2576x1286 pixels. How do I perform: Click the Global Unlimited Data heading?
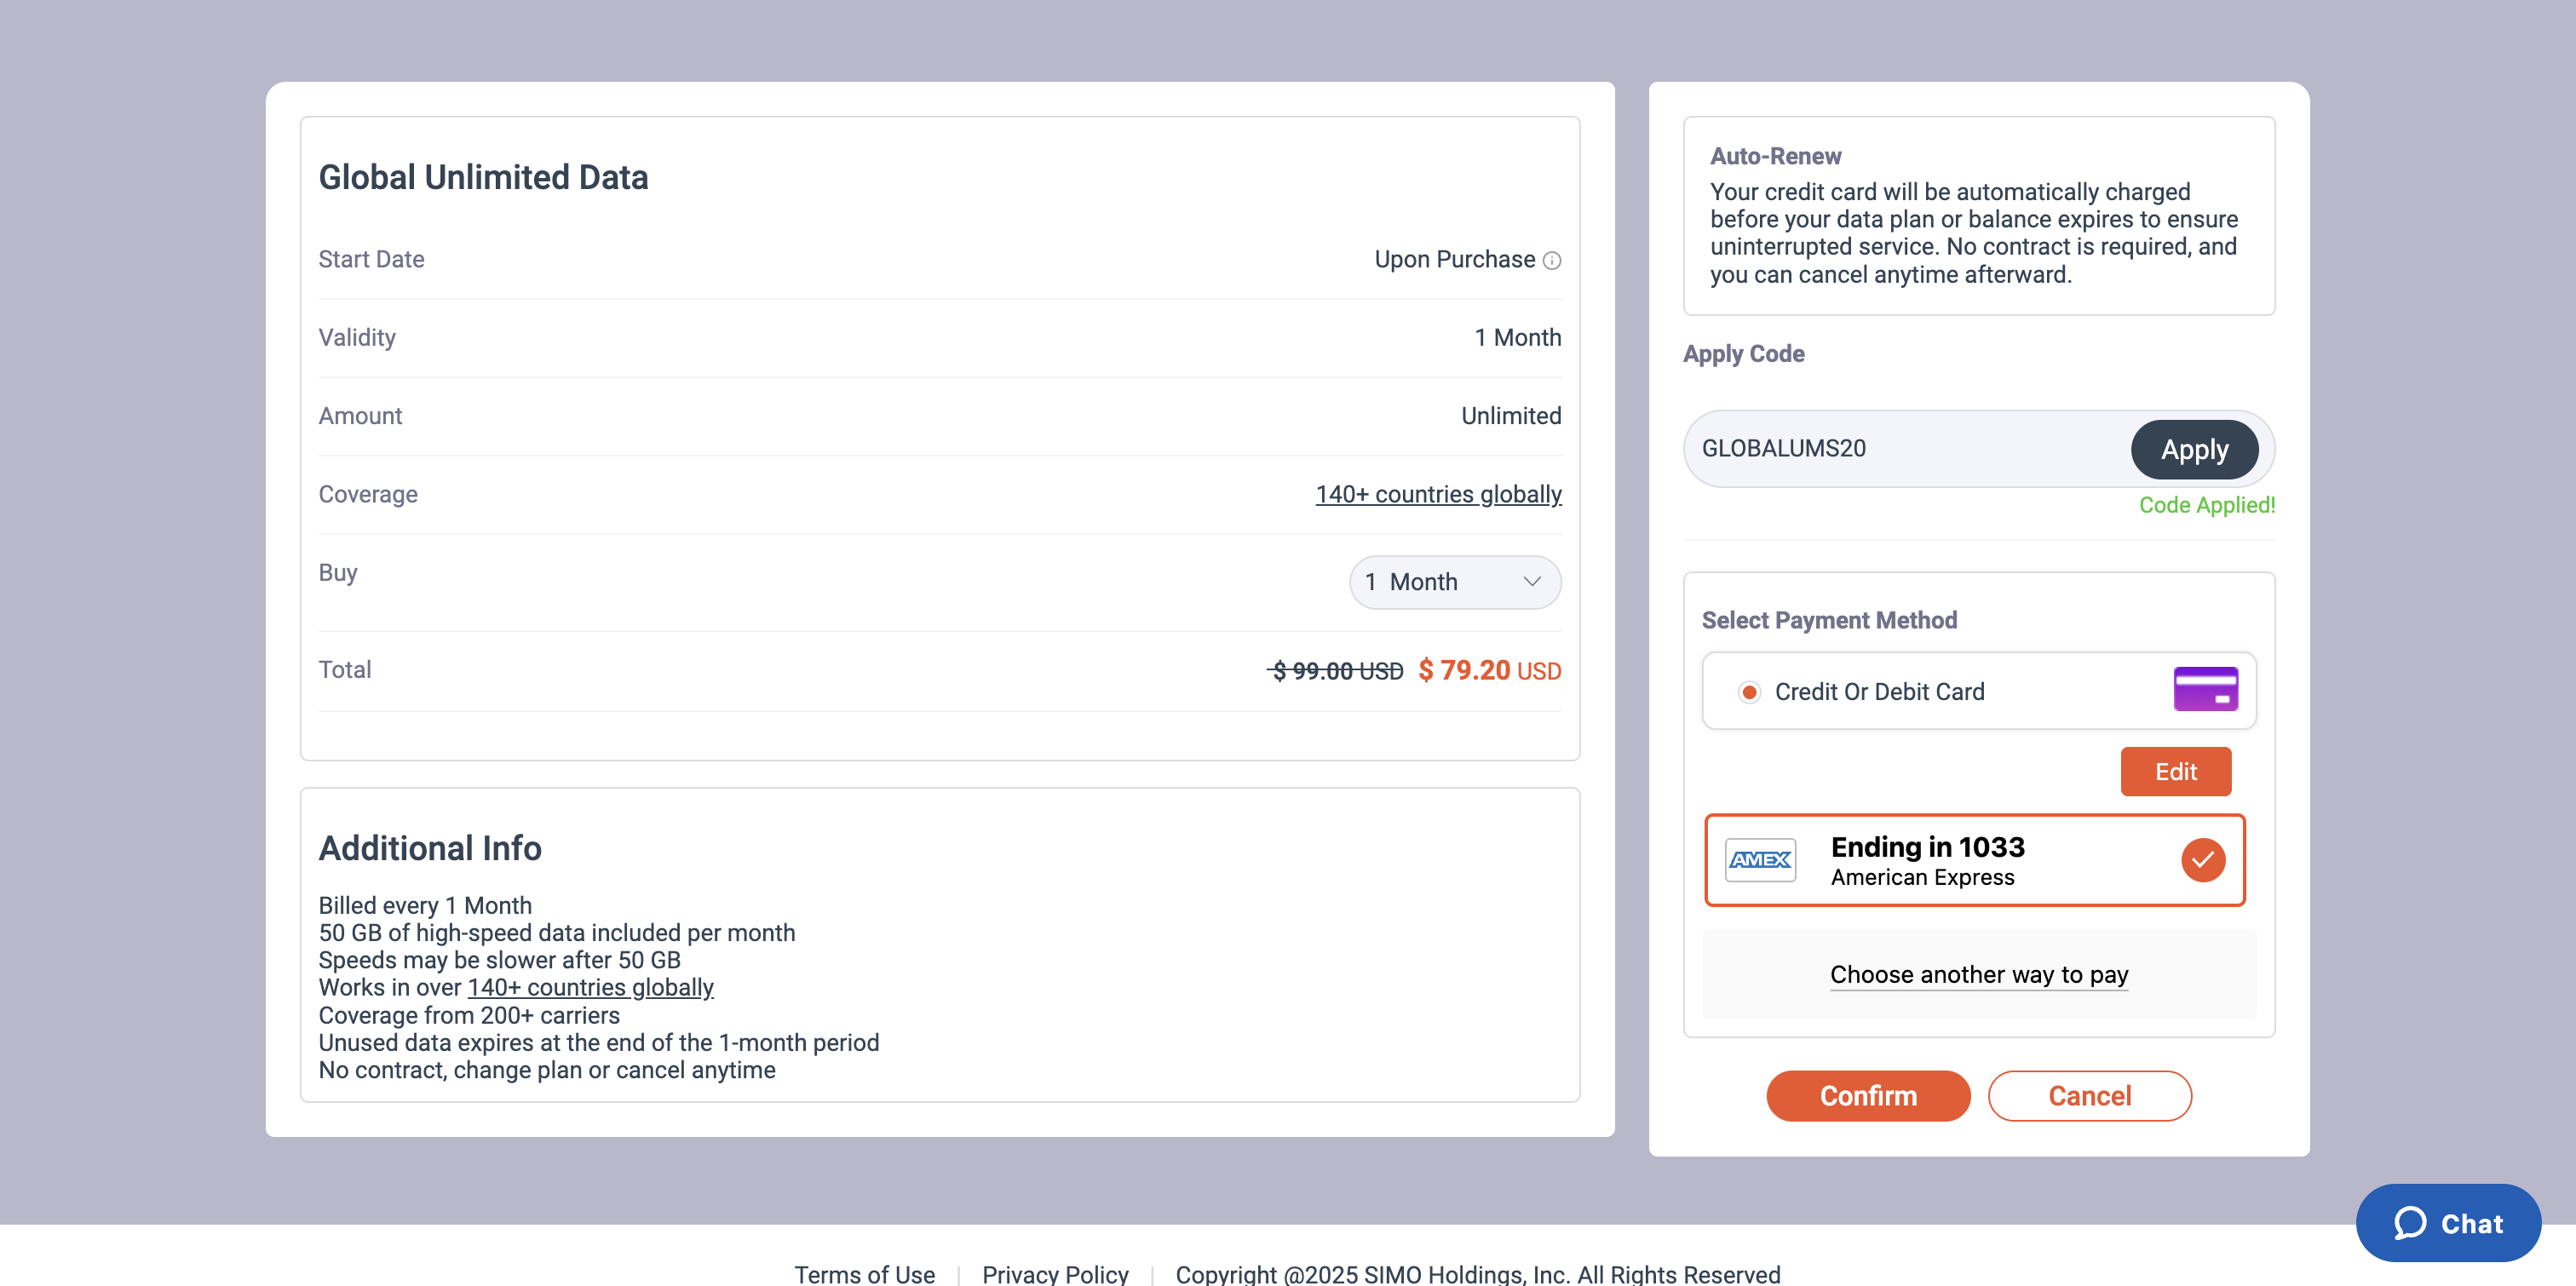pyautogui.click(x=483, y=177)
